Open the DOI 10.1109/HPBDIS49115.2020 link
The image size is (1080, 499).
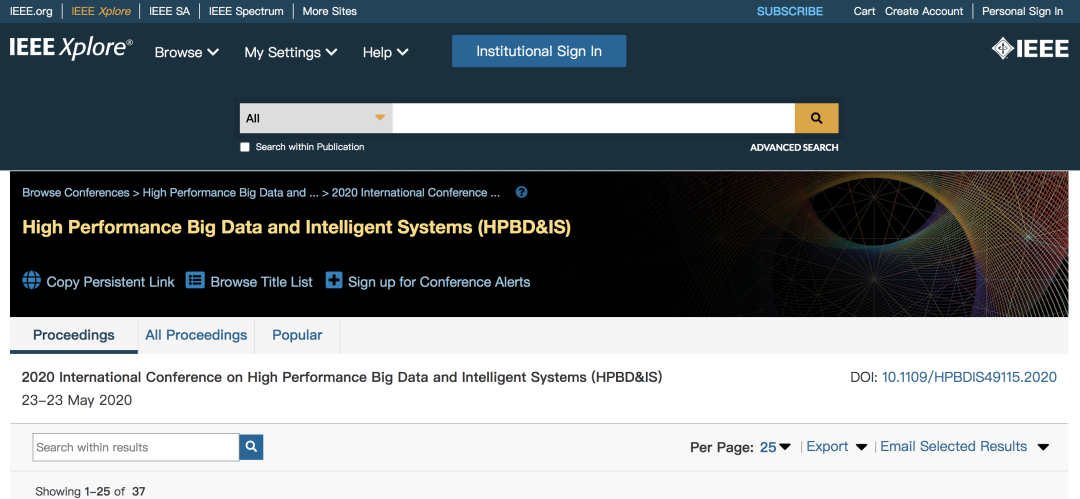[969, 377]
